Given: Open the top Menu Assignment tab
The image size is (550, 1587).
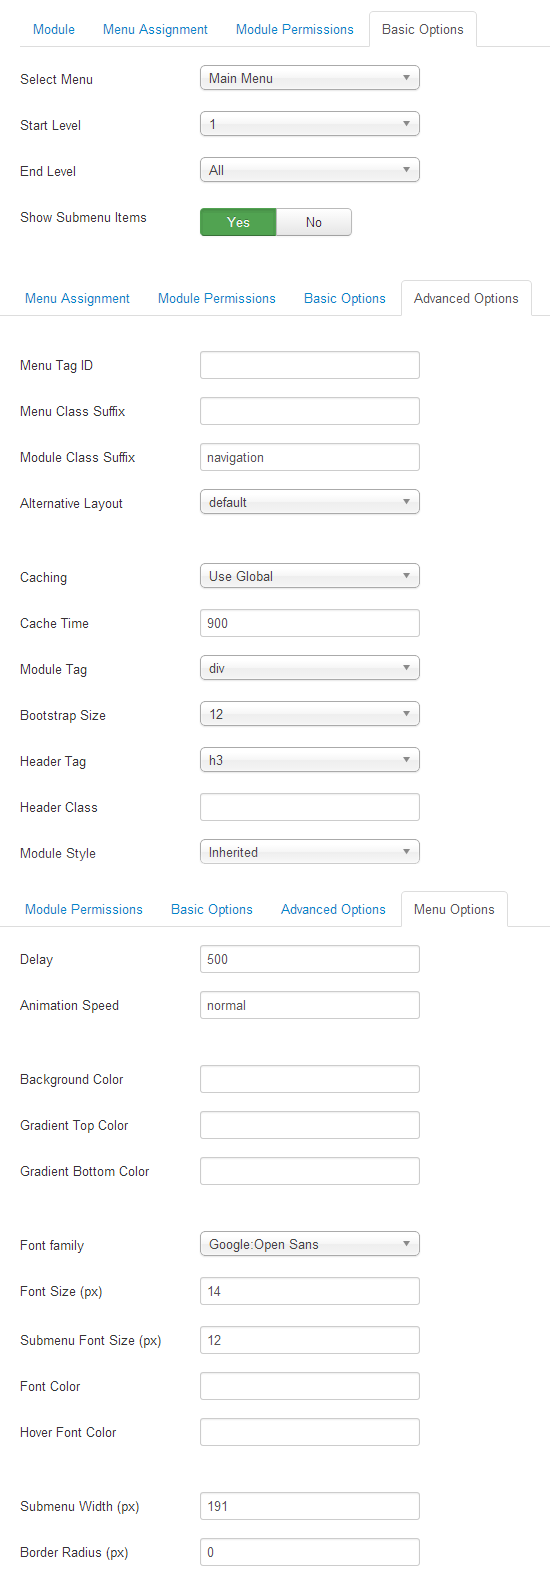Looking at the screenshot, I should point(155,29).
